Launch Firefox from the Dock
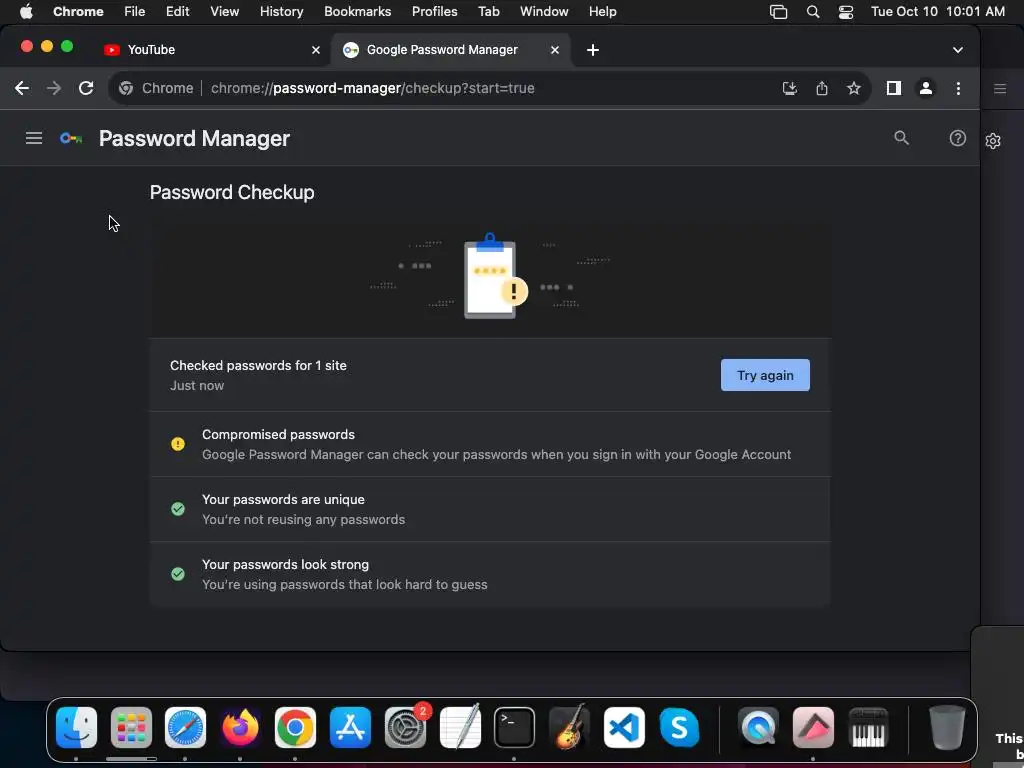The height and width of the screenshot is (768, 1024). [240, 727]
